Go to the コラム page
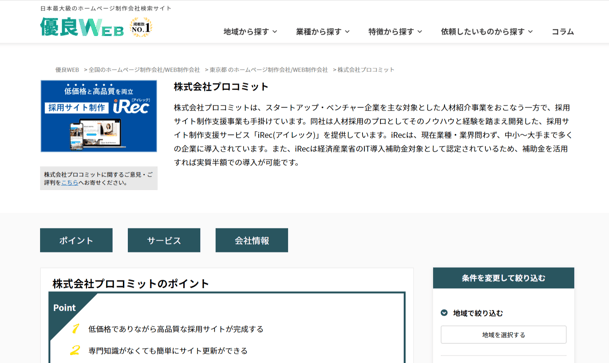 (563, 32)
